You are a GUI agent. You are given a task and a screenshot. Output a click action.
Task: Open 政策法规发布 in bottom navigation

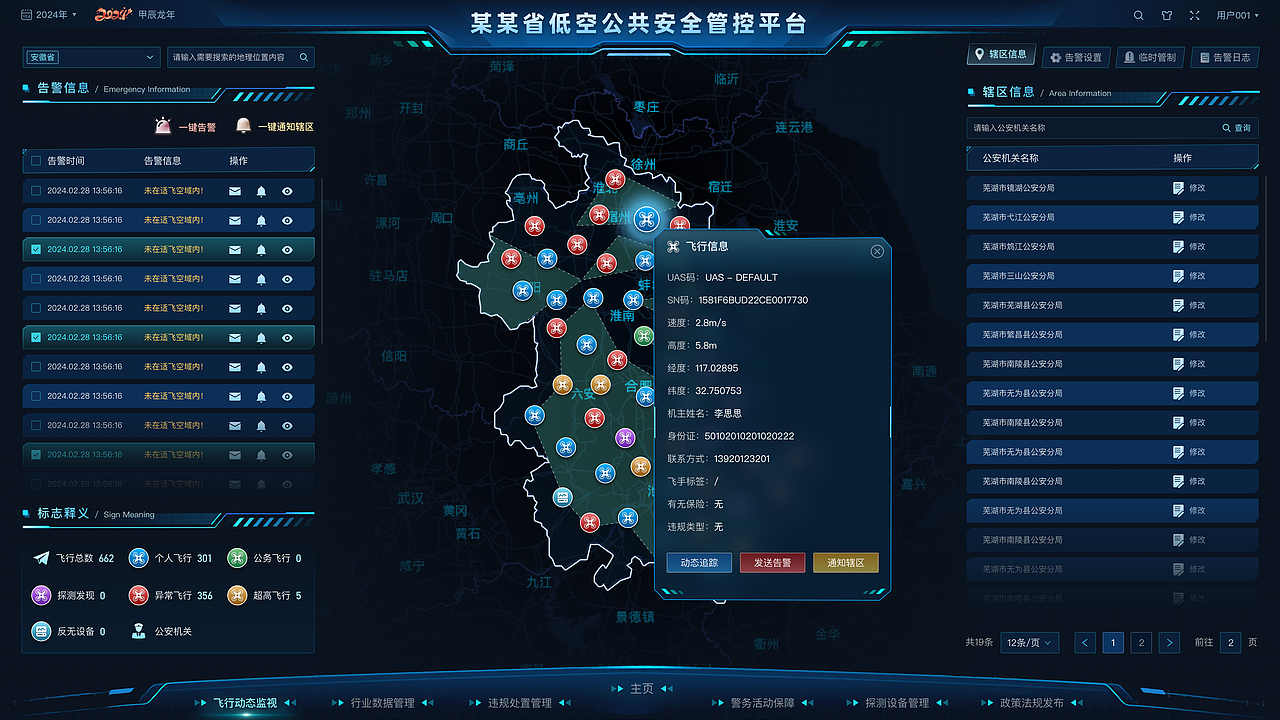coord(1032,703)
